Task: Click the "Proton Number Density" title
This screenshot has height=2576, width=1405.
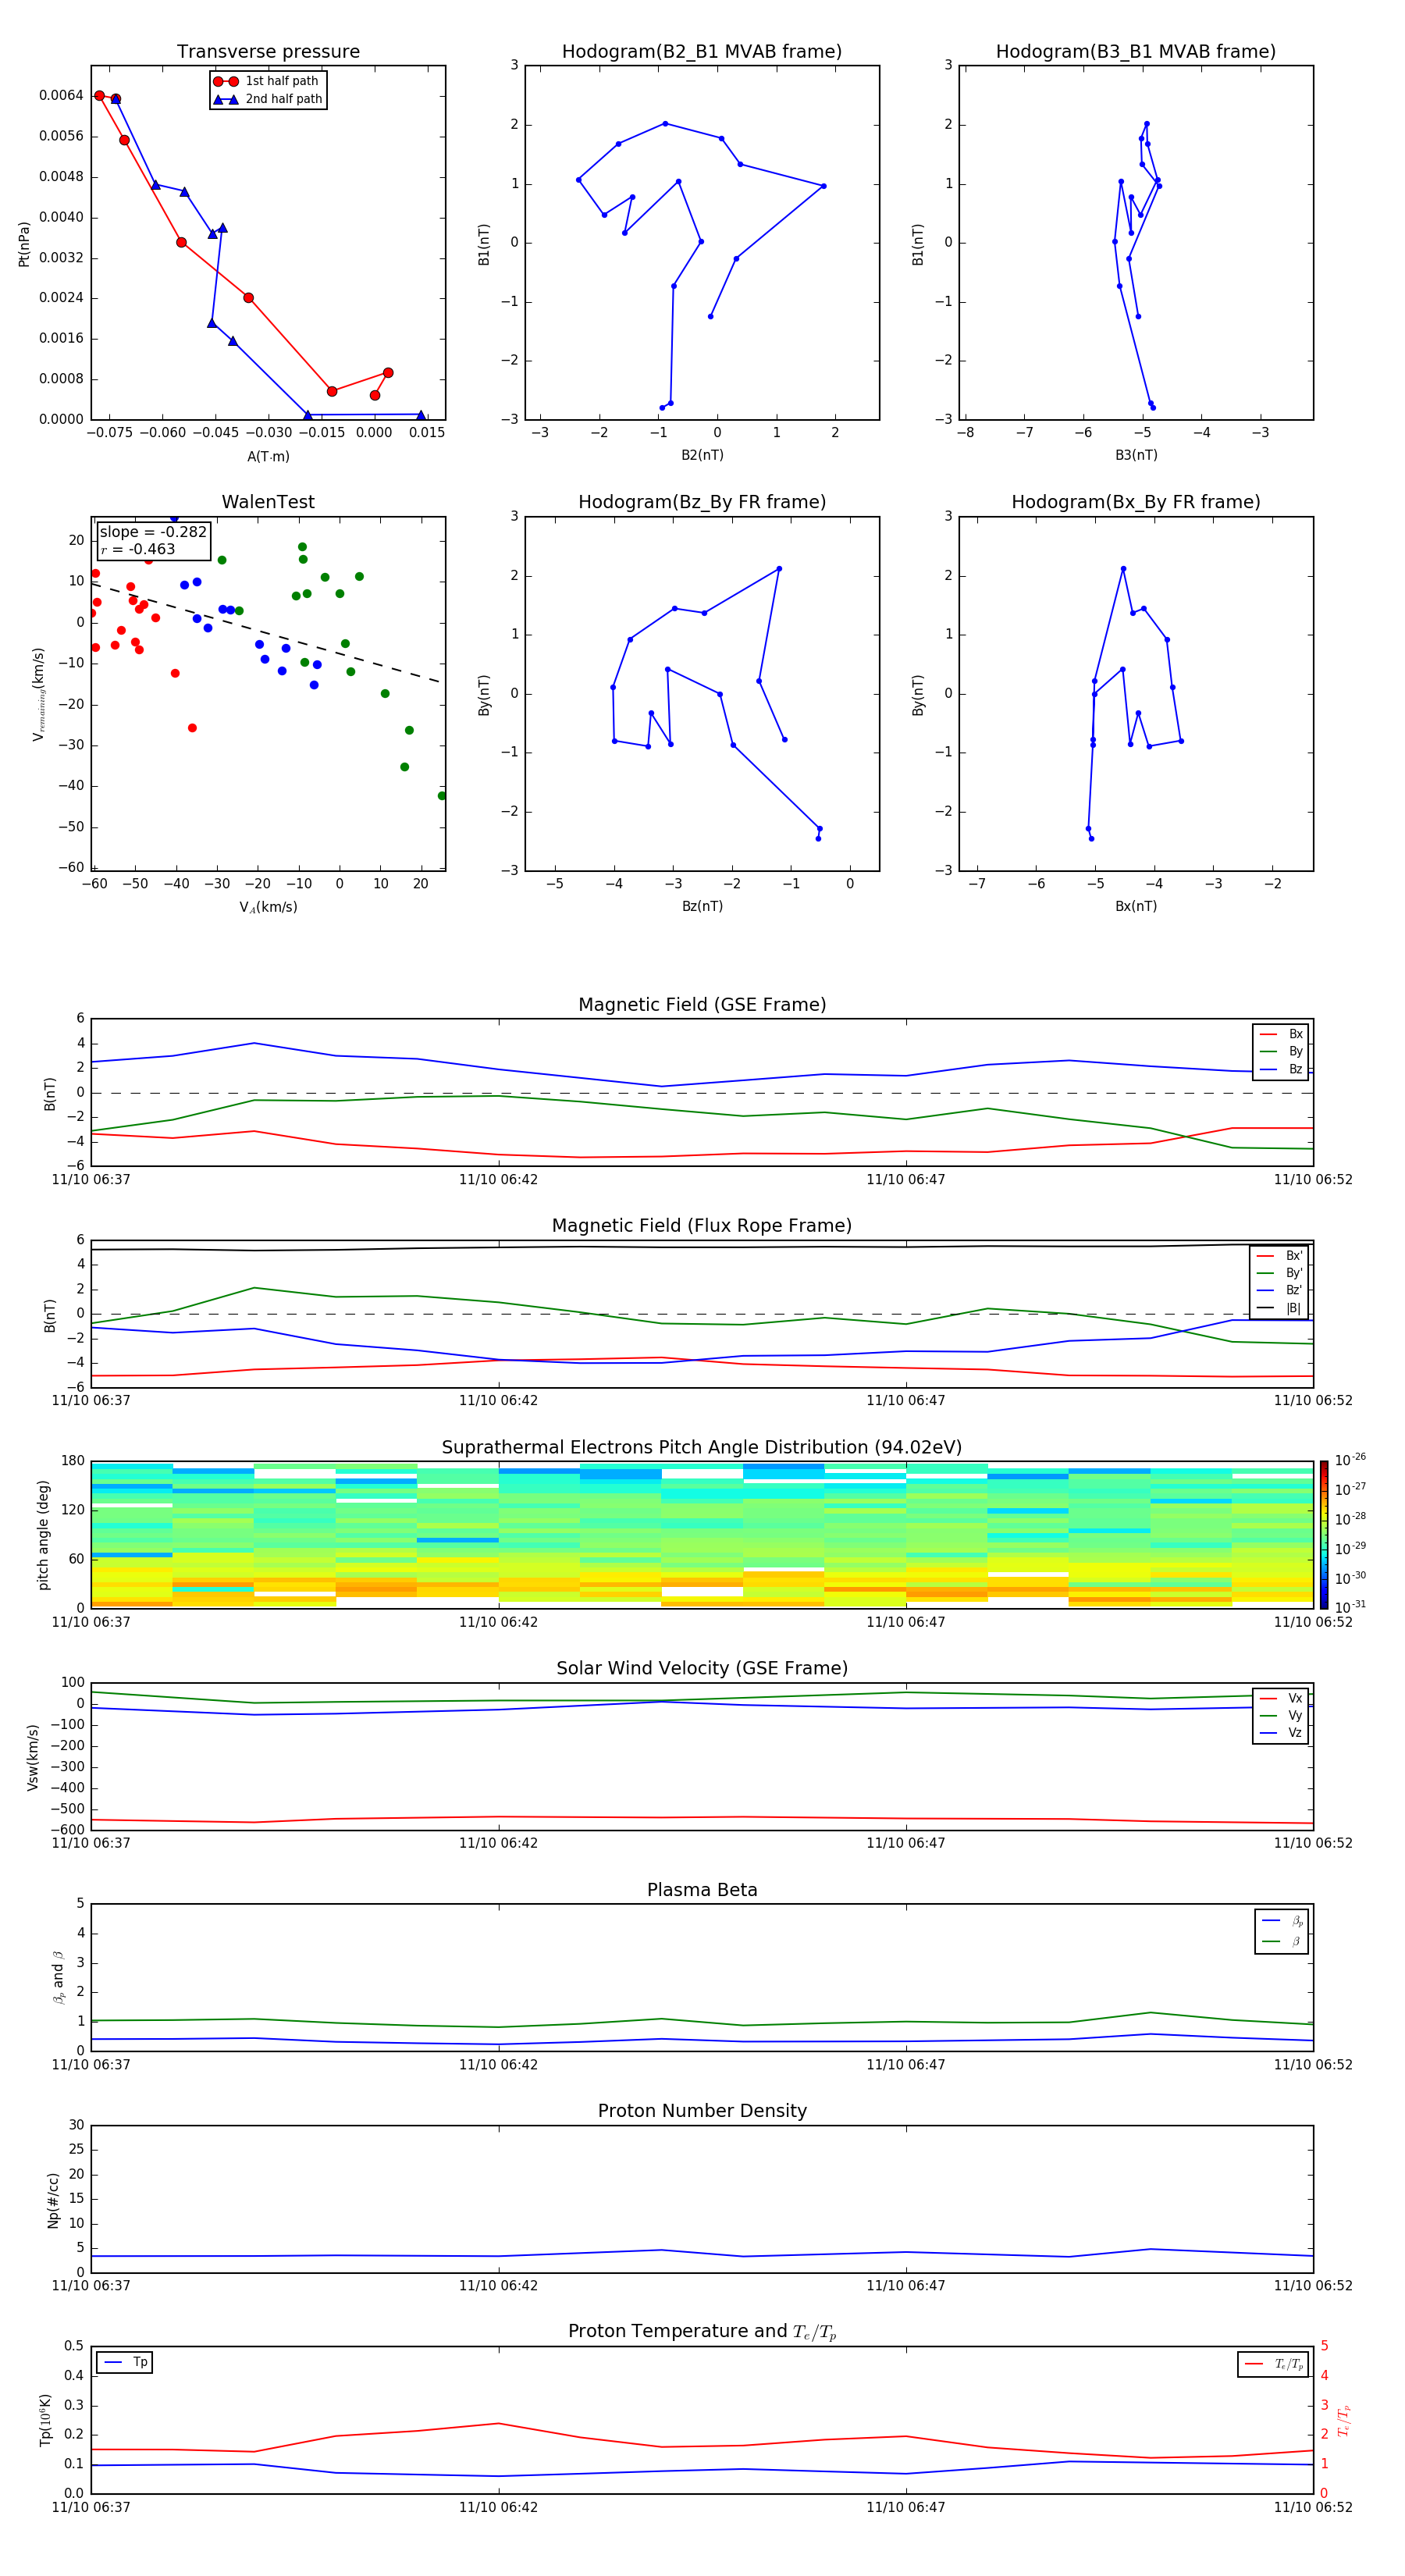Action: (702, 2111)
